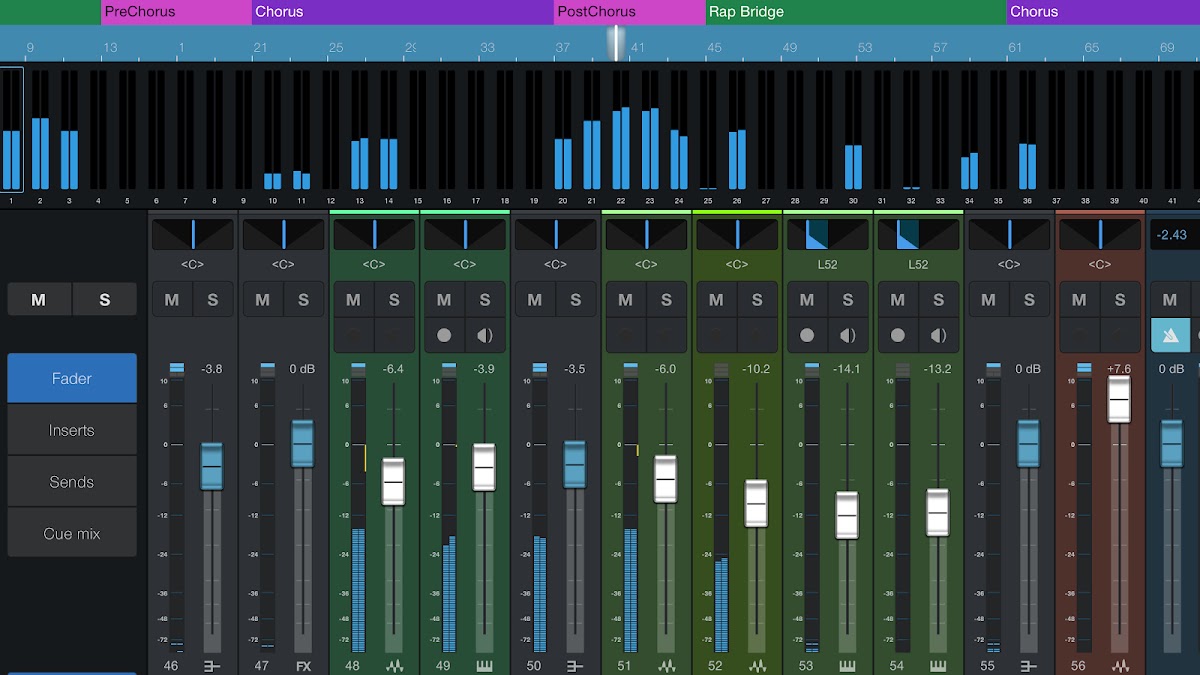Screen dimensions: 1200x675
Task: Solo channel 51
Action: tap(666, 300)
